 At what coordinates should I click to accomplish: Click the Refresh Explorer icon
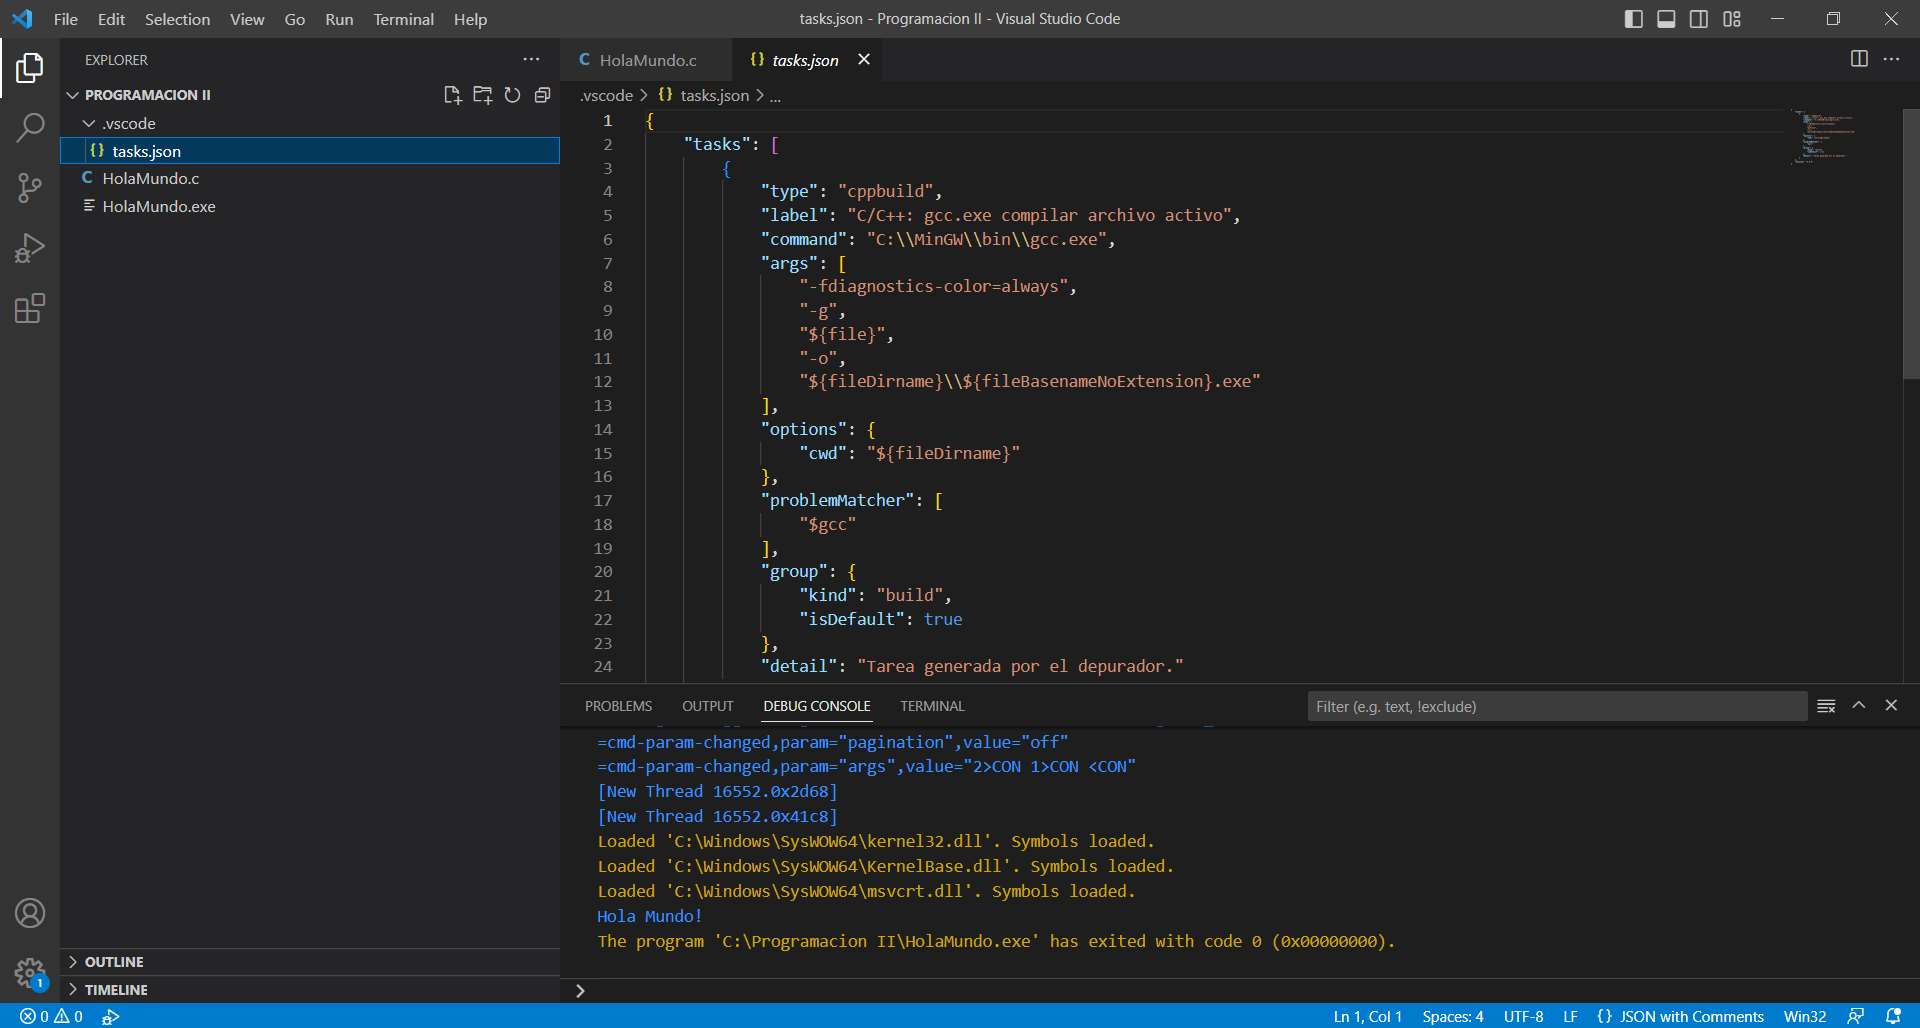coord(513,95)
